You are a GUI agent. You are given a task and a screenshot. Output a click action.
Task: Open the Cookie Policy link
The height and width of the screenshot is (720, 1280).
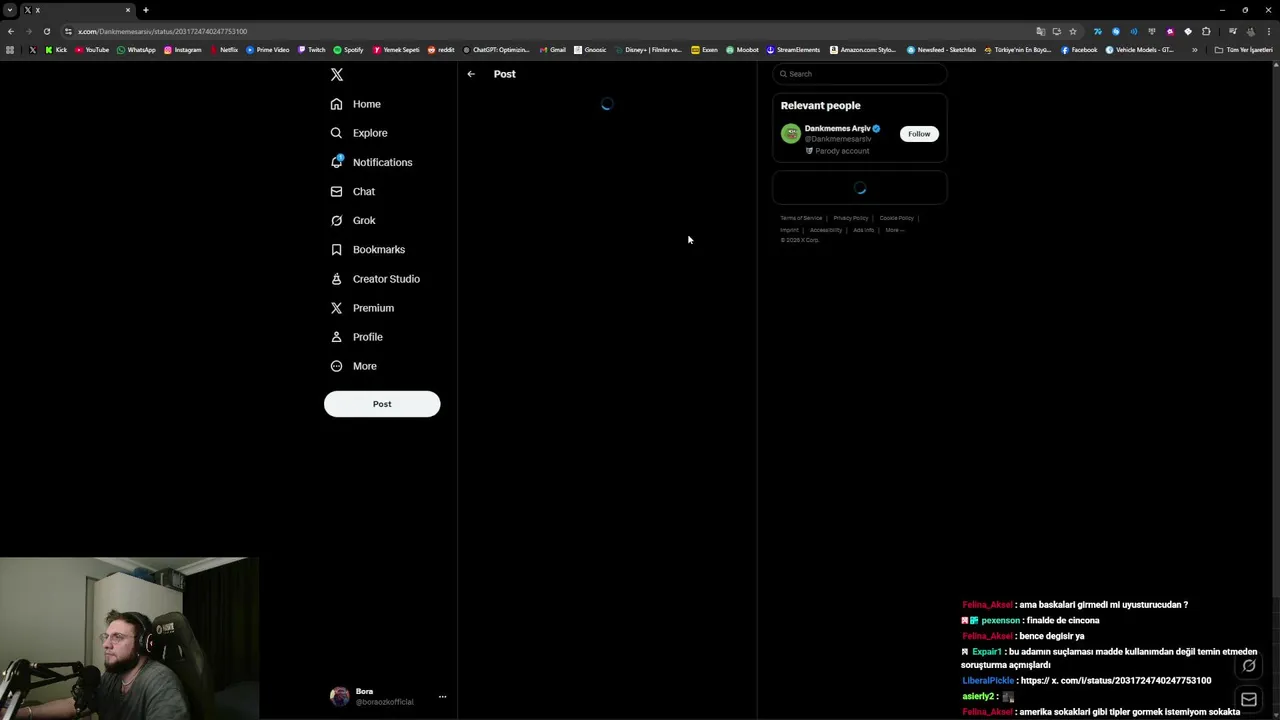(x=896, y=218)
